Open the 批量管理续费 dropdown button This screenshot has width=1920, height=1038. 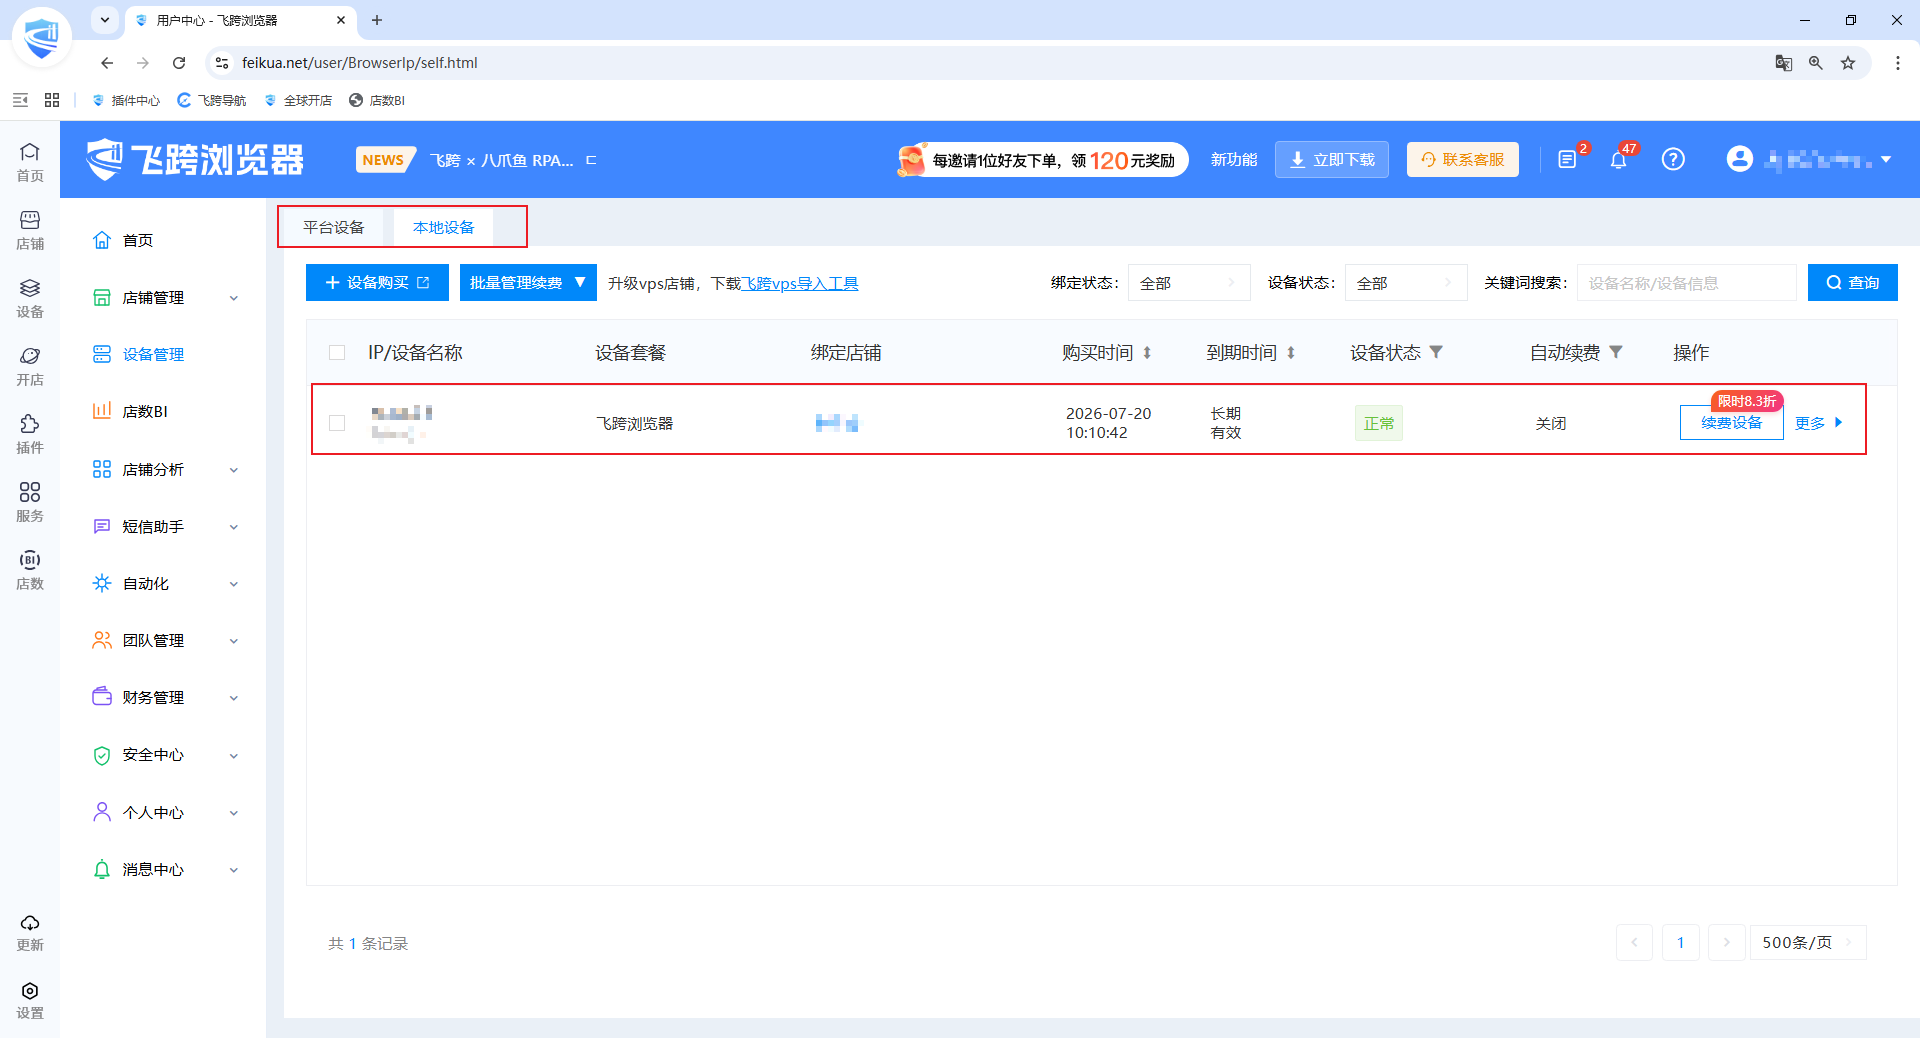coord(528,283)
